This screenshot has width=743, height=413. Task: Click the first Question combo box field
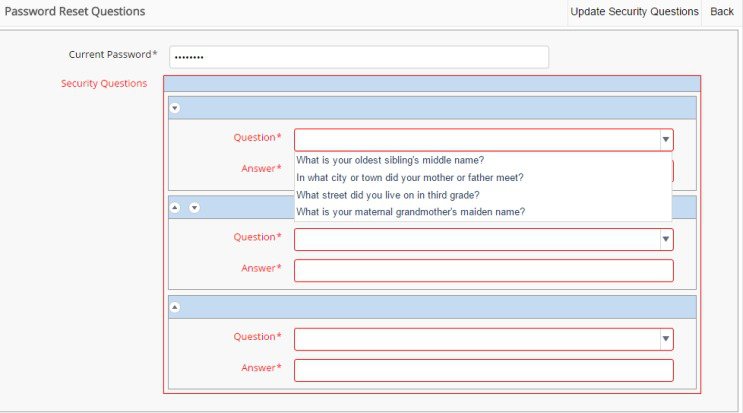coord(475,140)
